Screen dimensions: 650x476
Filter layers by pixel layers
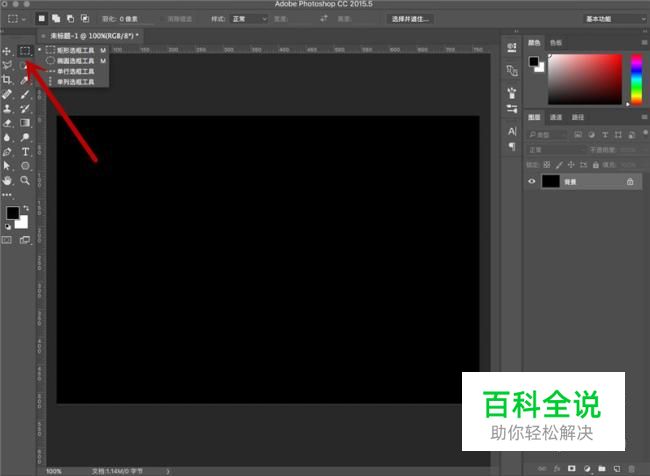(x=578, y=135)
